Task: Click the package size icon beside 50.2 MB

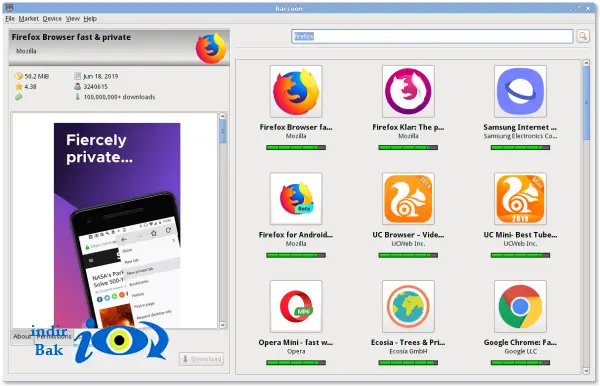Action: [x=19, y=76]
